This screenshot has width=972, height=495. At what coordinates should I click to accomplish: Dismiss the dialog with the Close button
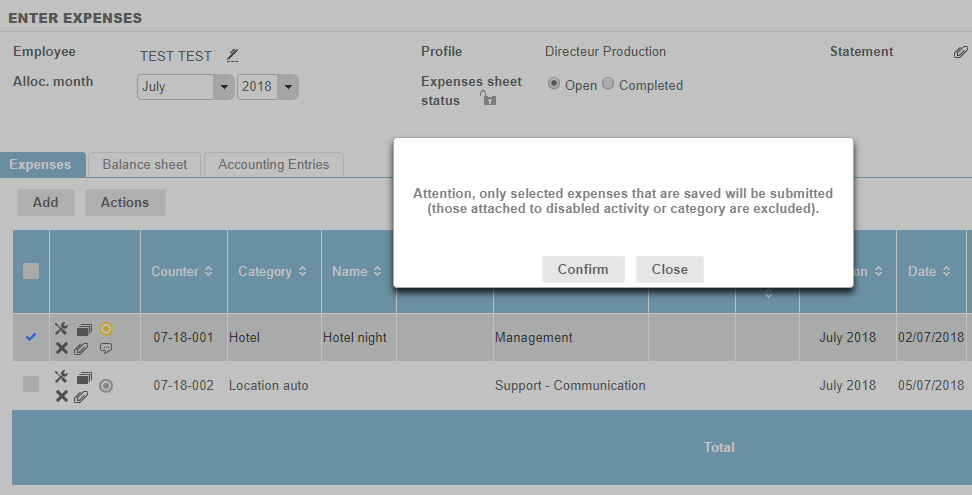(669, 269)
